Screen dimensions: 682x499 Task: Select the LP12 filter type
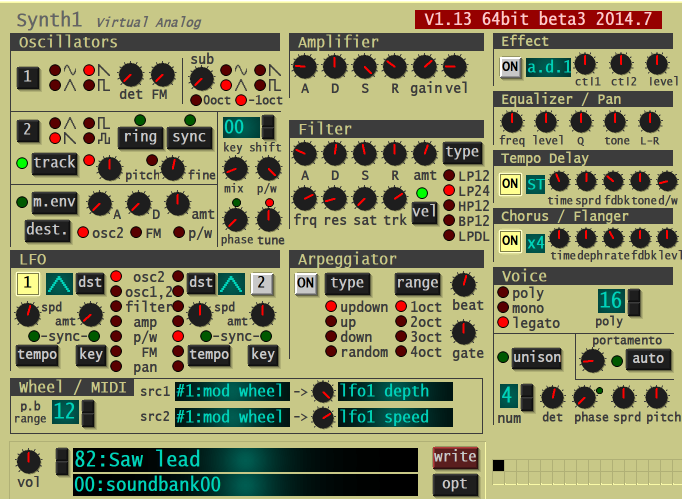[449, 176]
